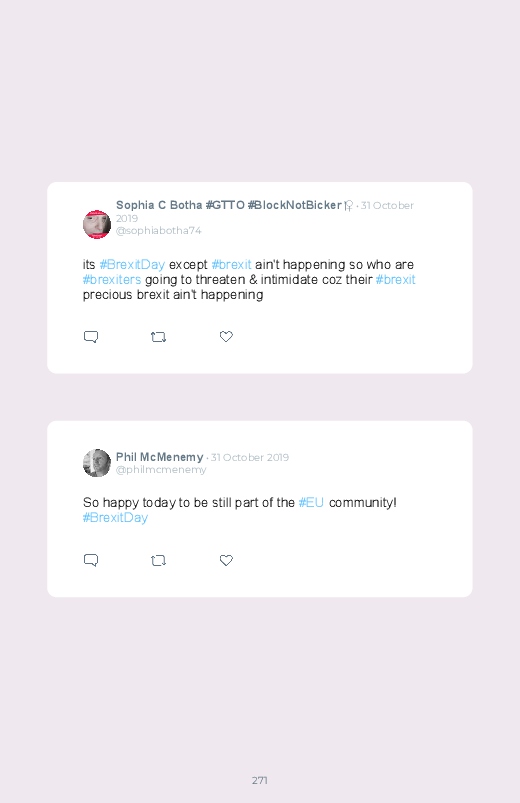
Task: Open #brexit hashtag after 'coz their'
Action: 396,280
